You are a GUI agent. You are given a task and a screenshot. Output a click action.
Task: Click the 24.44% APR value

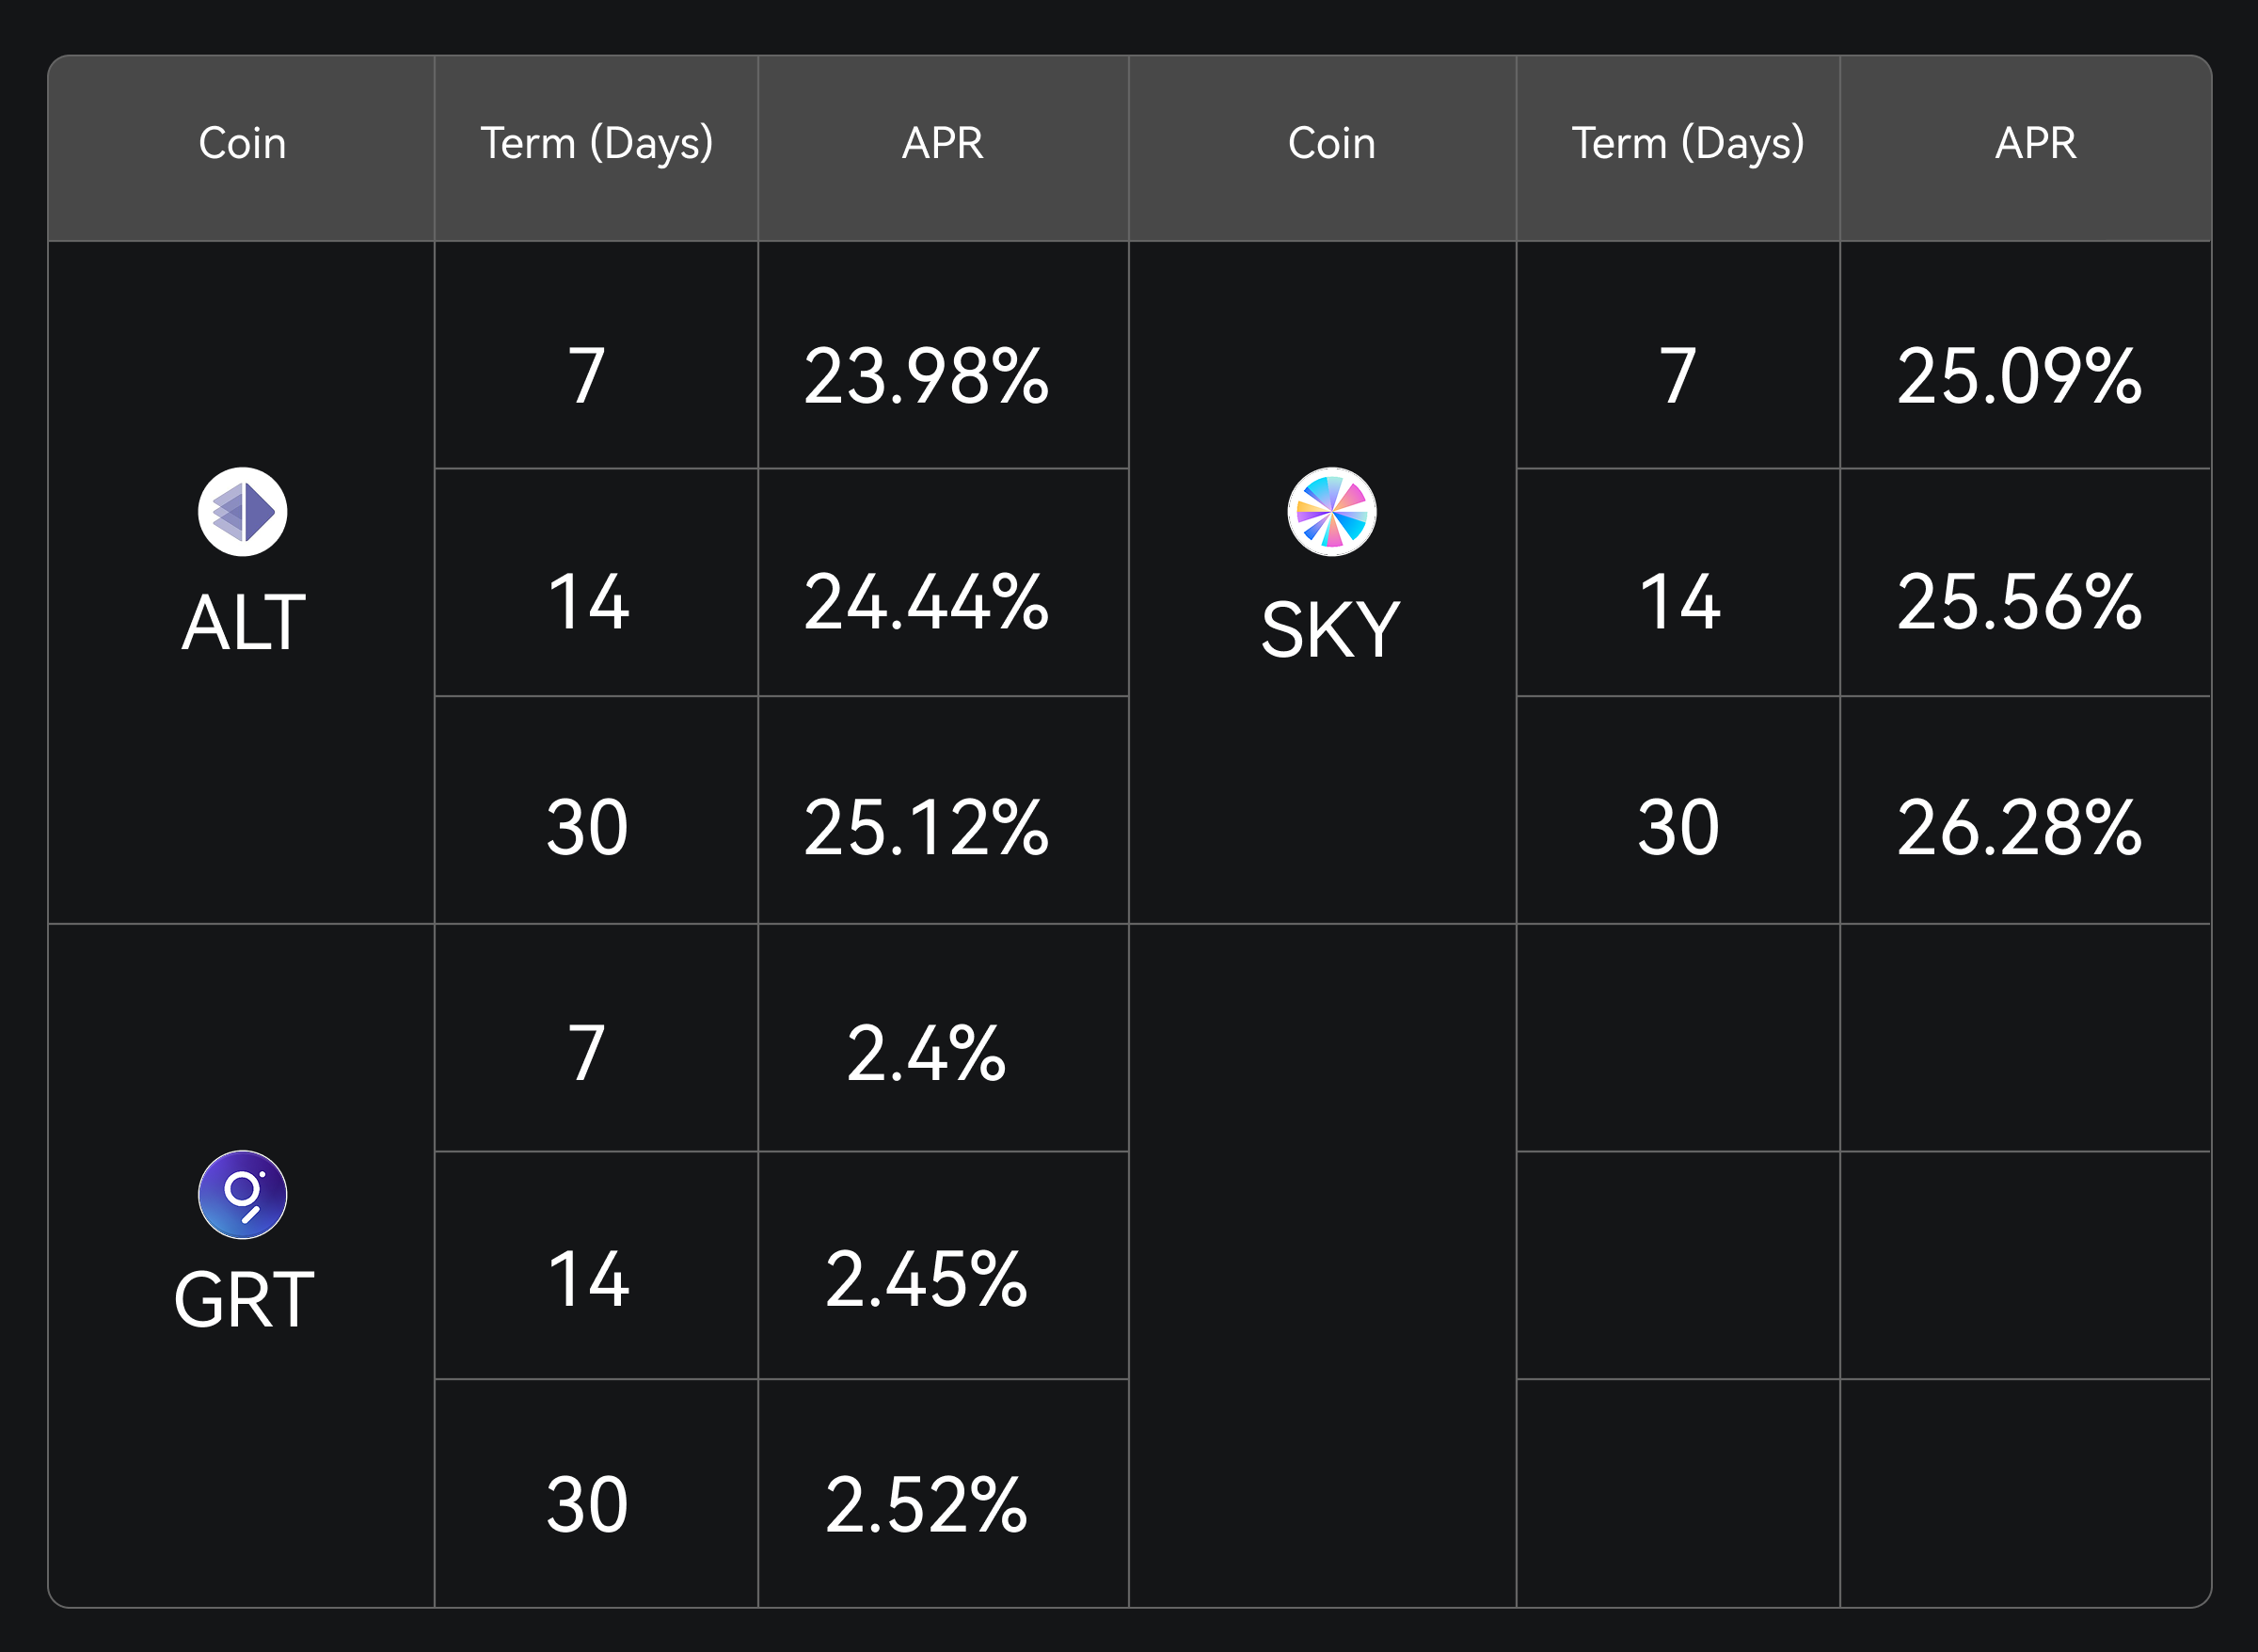click(926, 602)
